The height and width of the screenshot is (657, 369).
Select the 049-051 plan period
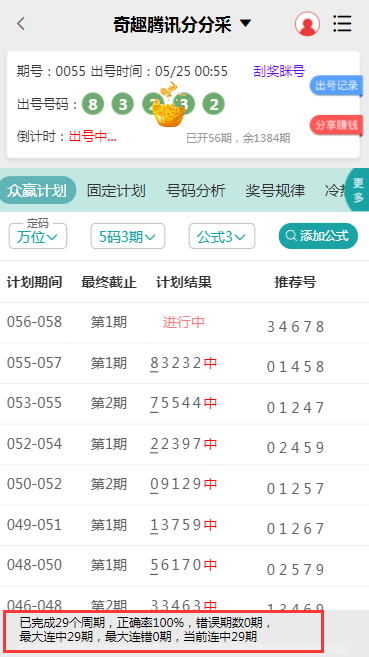tap(34, 525)
